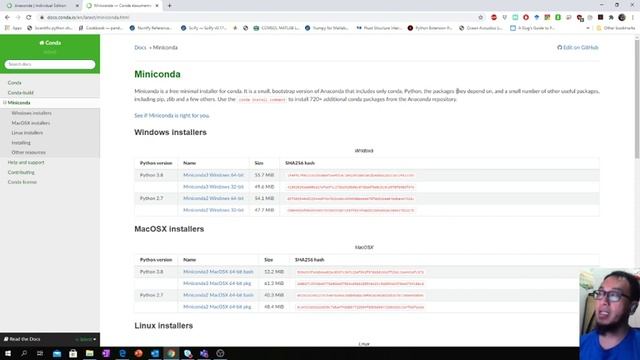Select SHA256 hash for Miniconda3 Windows 64-bit
The image size is (640, 360).
pyautogui.click(x=351, y=176)
